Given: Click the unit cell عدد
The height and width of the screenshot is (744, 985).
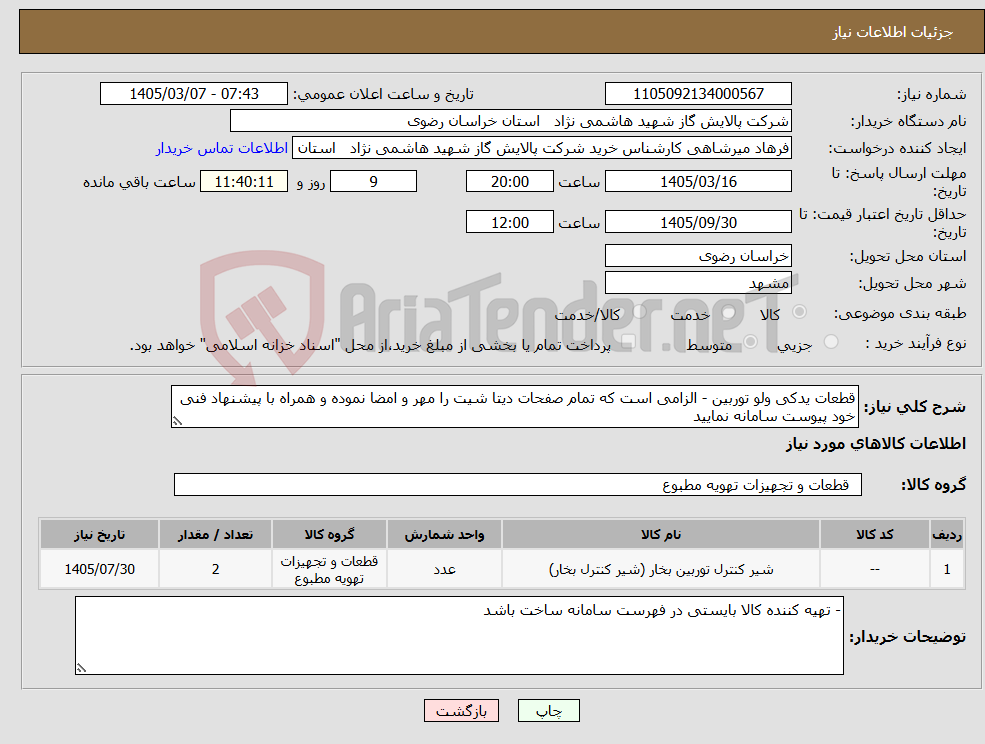Looking at the screenshot, I should pyautogui.click(x=444, y=569).
